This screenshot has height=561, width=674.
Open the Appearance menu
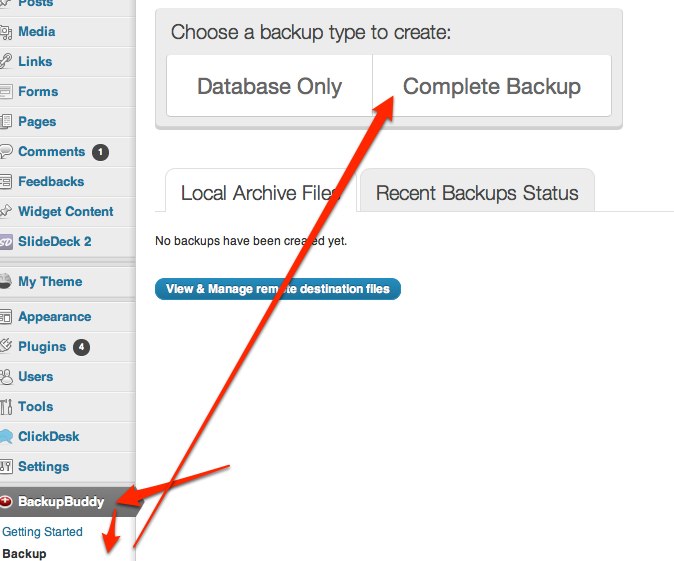55,317
